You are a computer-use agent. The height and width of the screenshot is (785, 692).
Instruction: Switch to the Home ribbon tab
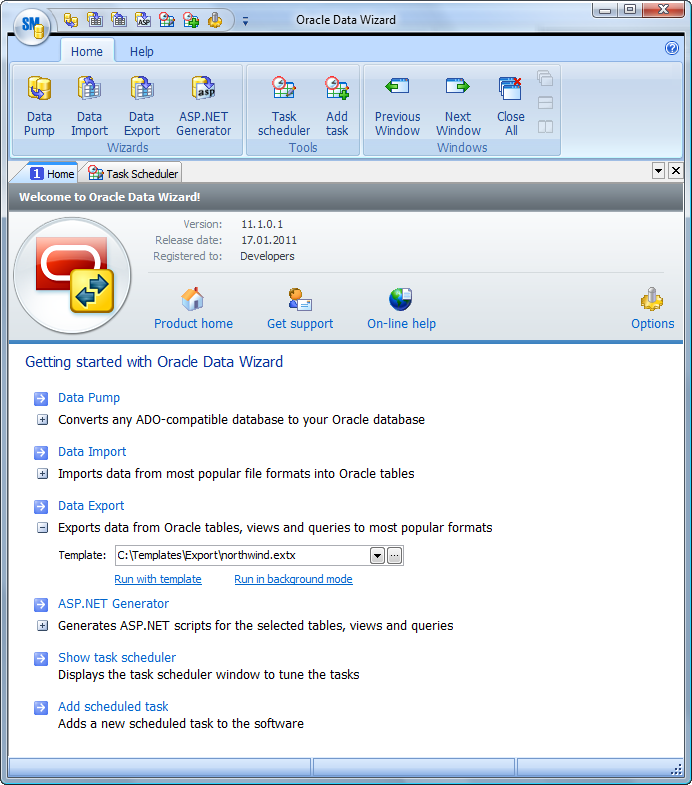click(87, 52)
